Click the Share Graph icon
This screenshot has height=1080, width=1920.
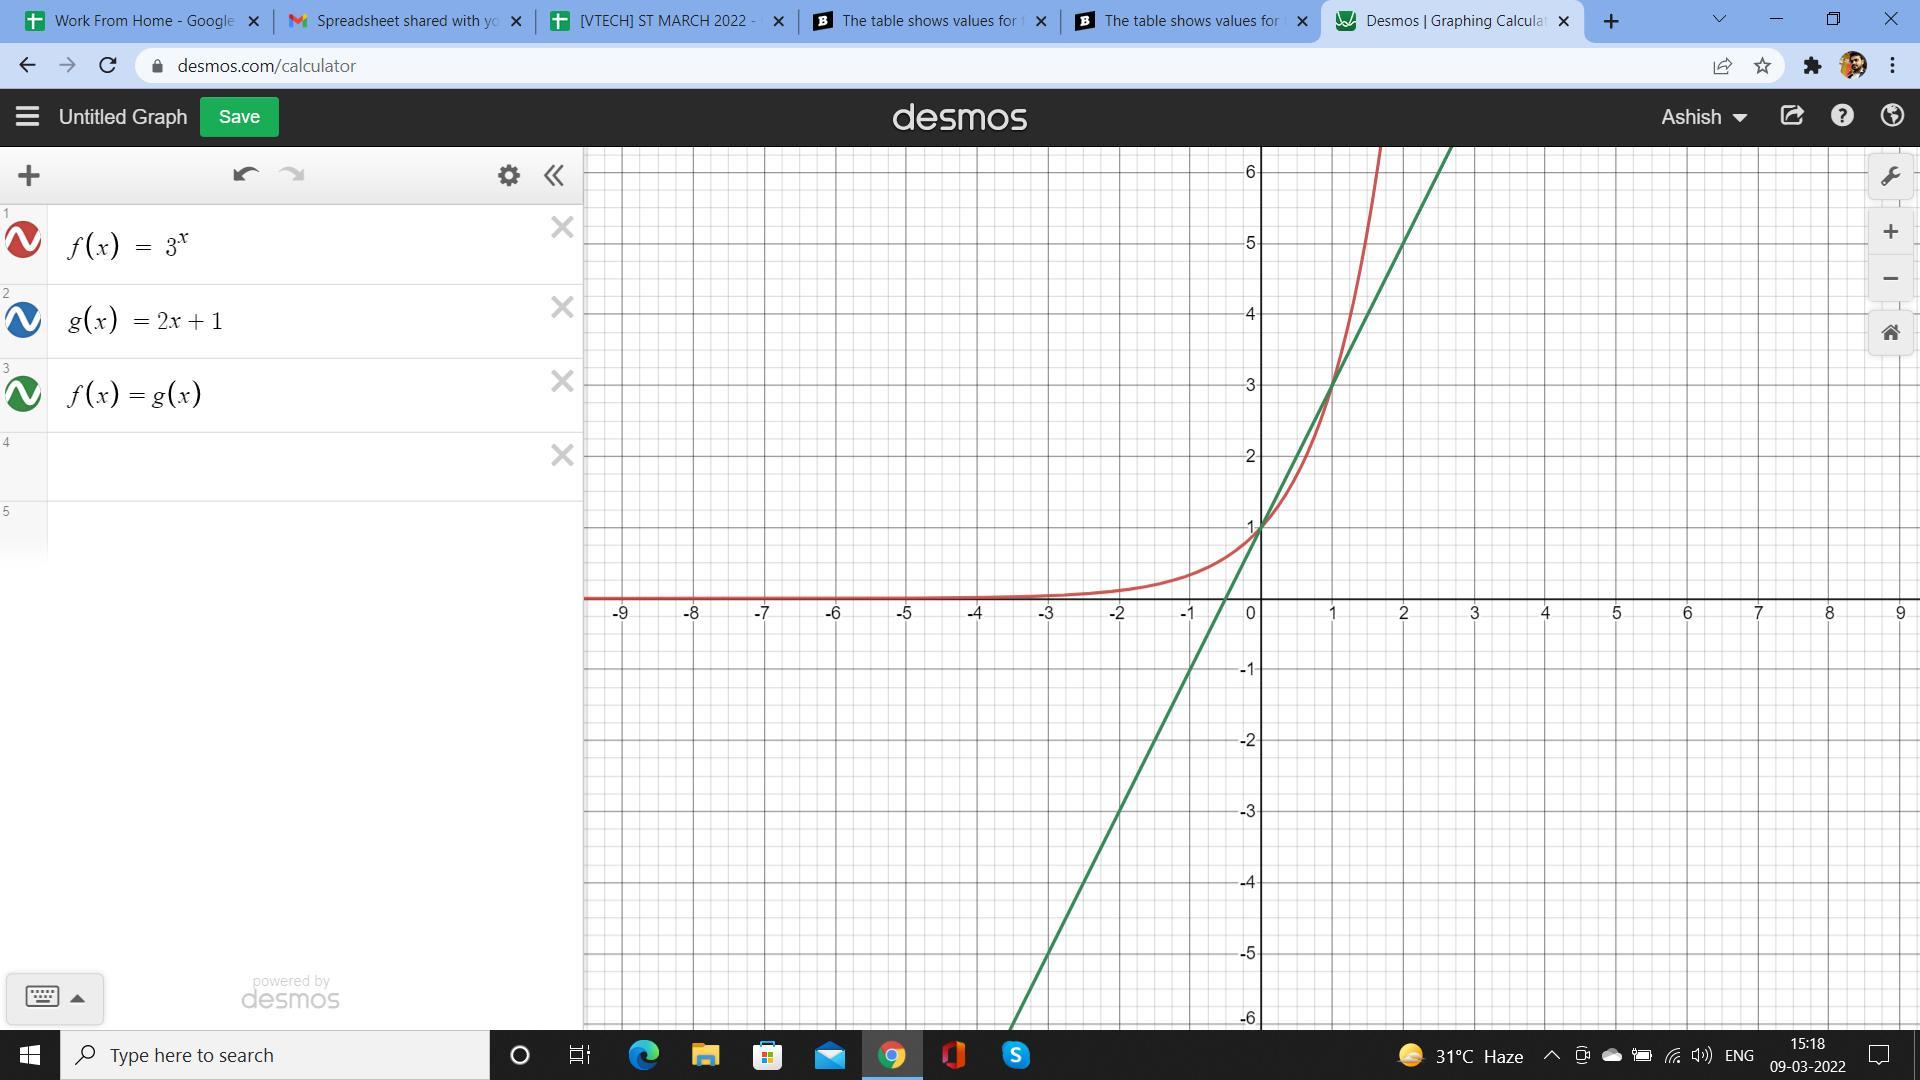pyautogui.click(x=1792, y=116)
